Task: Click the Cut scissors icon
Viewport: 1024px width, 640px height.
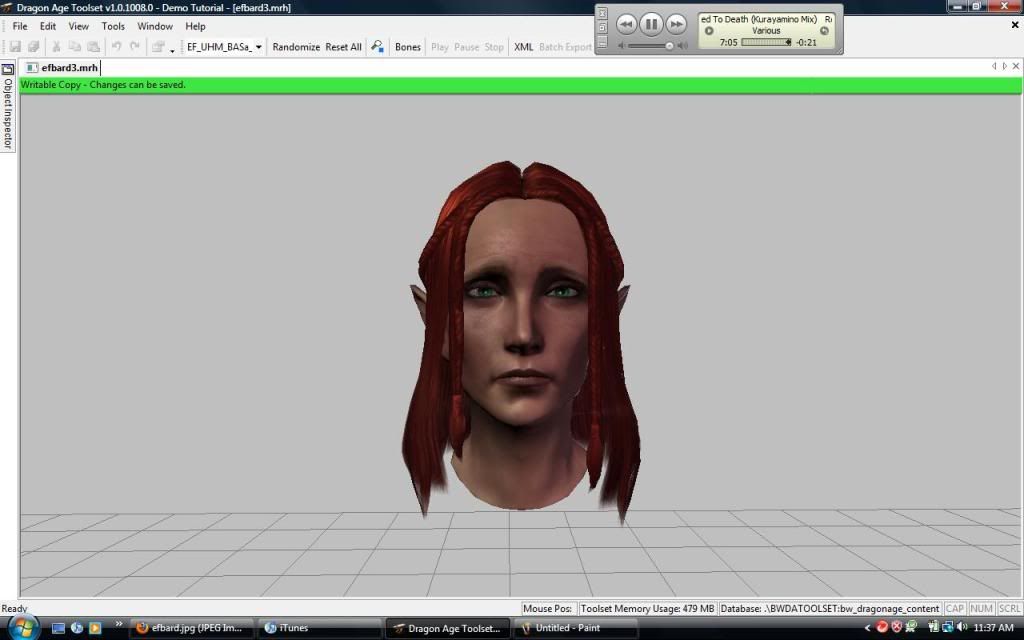Action: point(57,47)
